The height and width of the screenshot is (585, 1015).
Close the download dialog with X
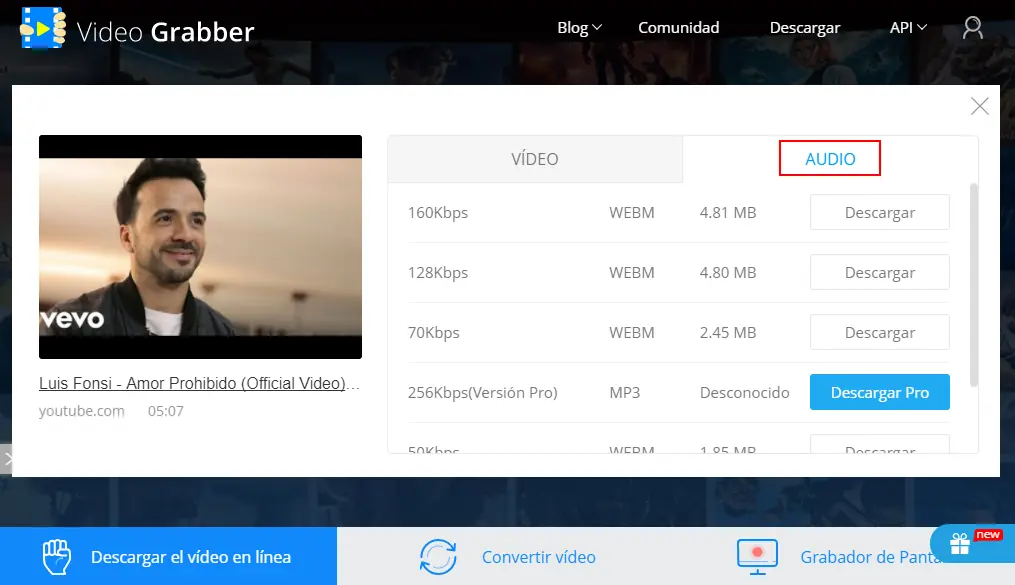(x=979, y=106)
